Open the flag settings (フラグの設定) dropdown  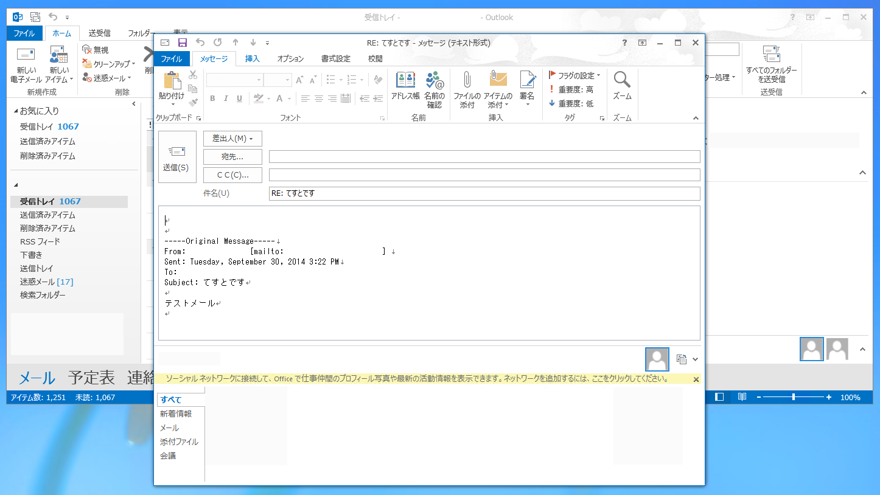574,75
